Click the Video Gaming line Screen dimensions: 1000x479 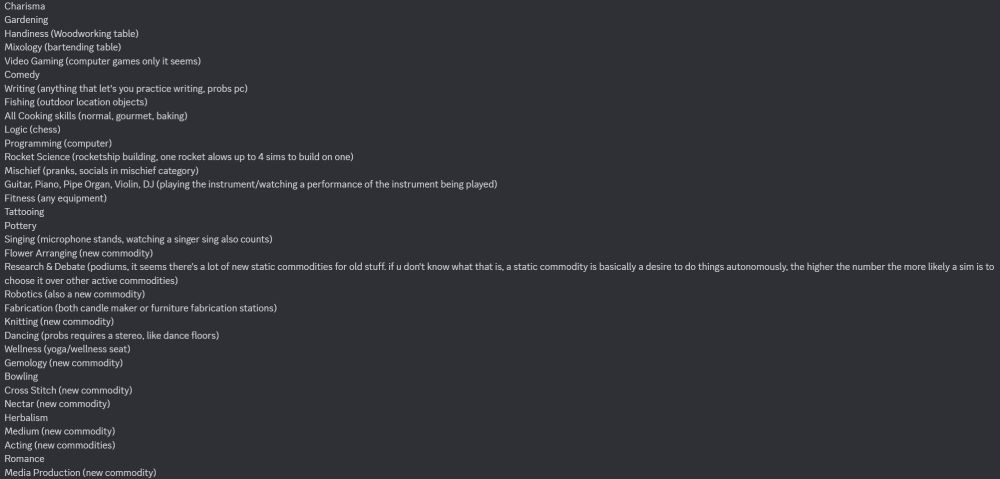(103, 61)
